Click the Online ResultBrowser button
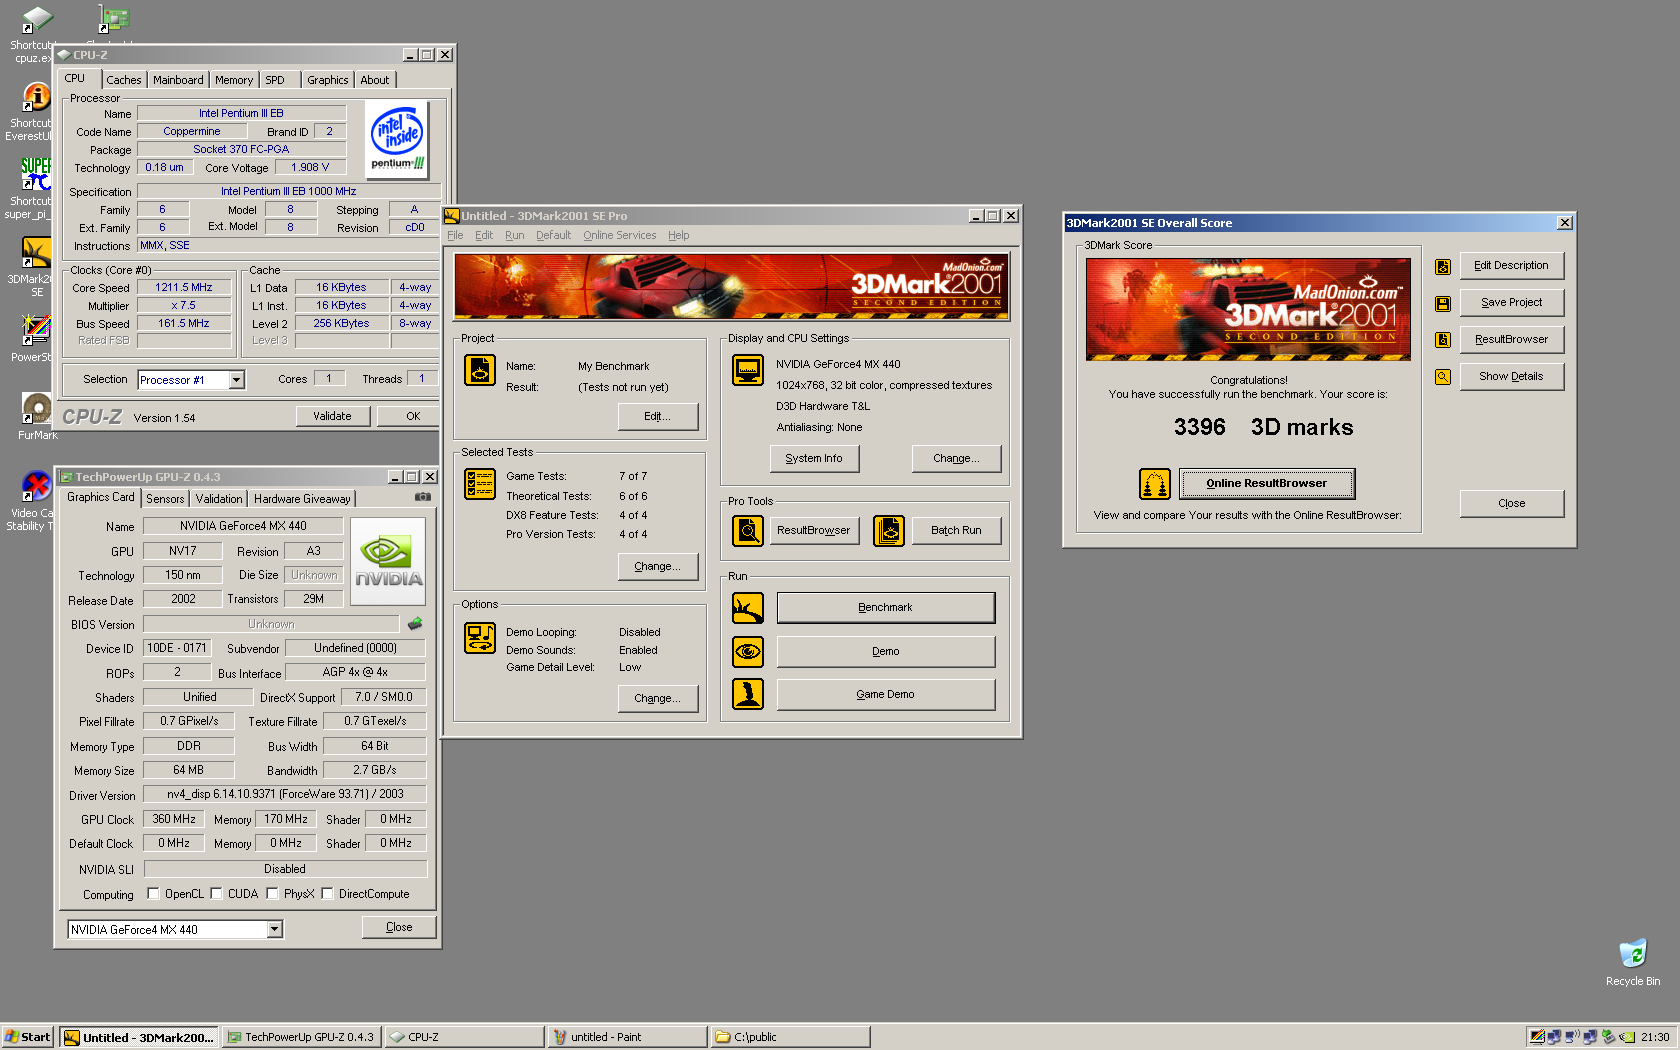1680x1050 pixels. pyautogui.click(x=1266, y=484)
